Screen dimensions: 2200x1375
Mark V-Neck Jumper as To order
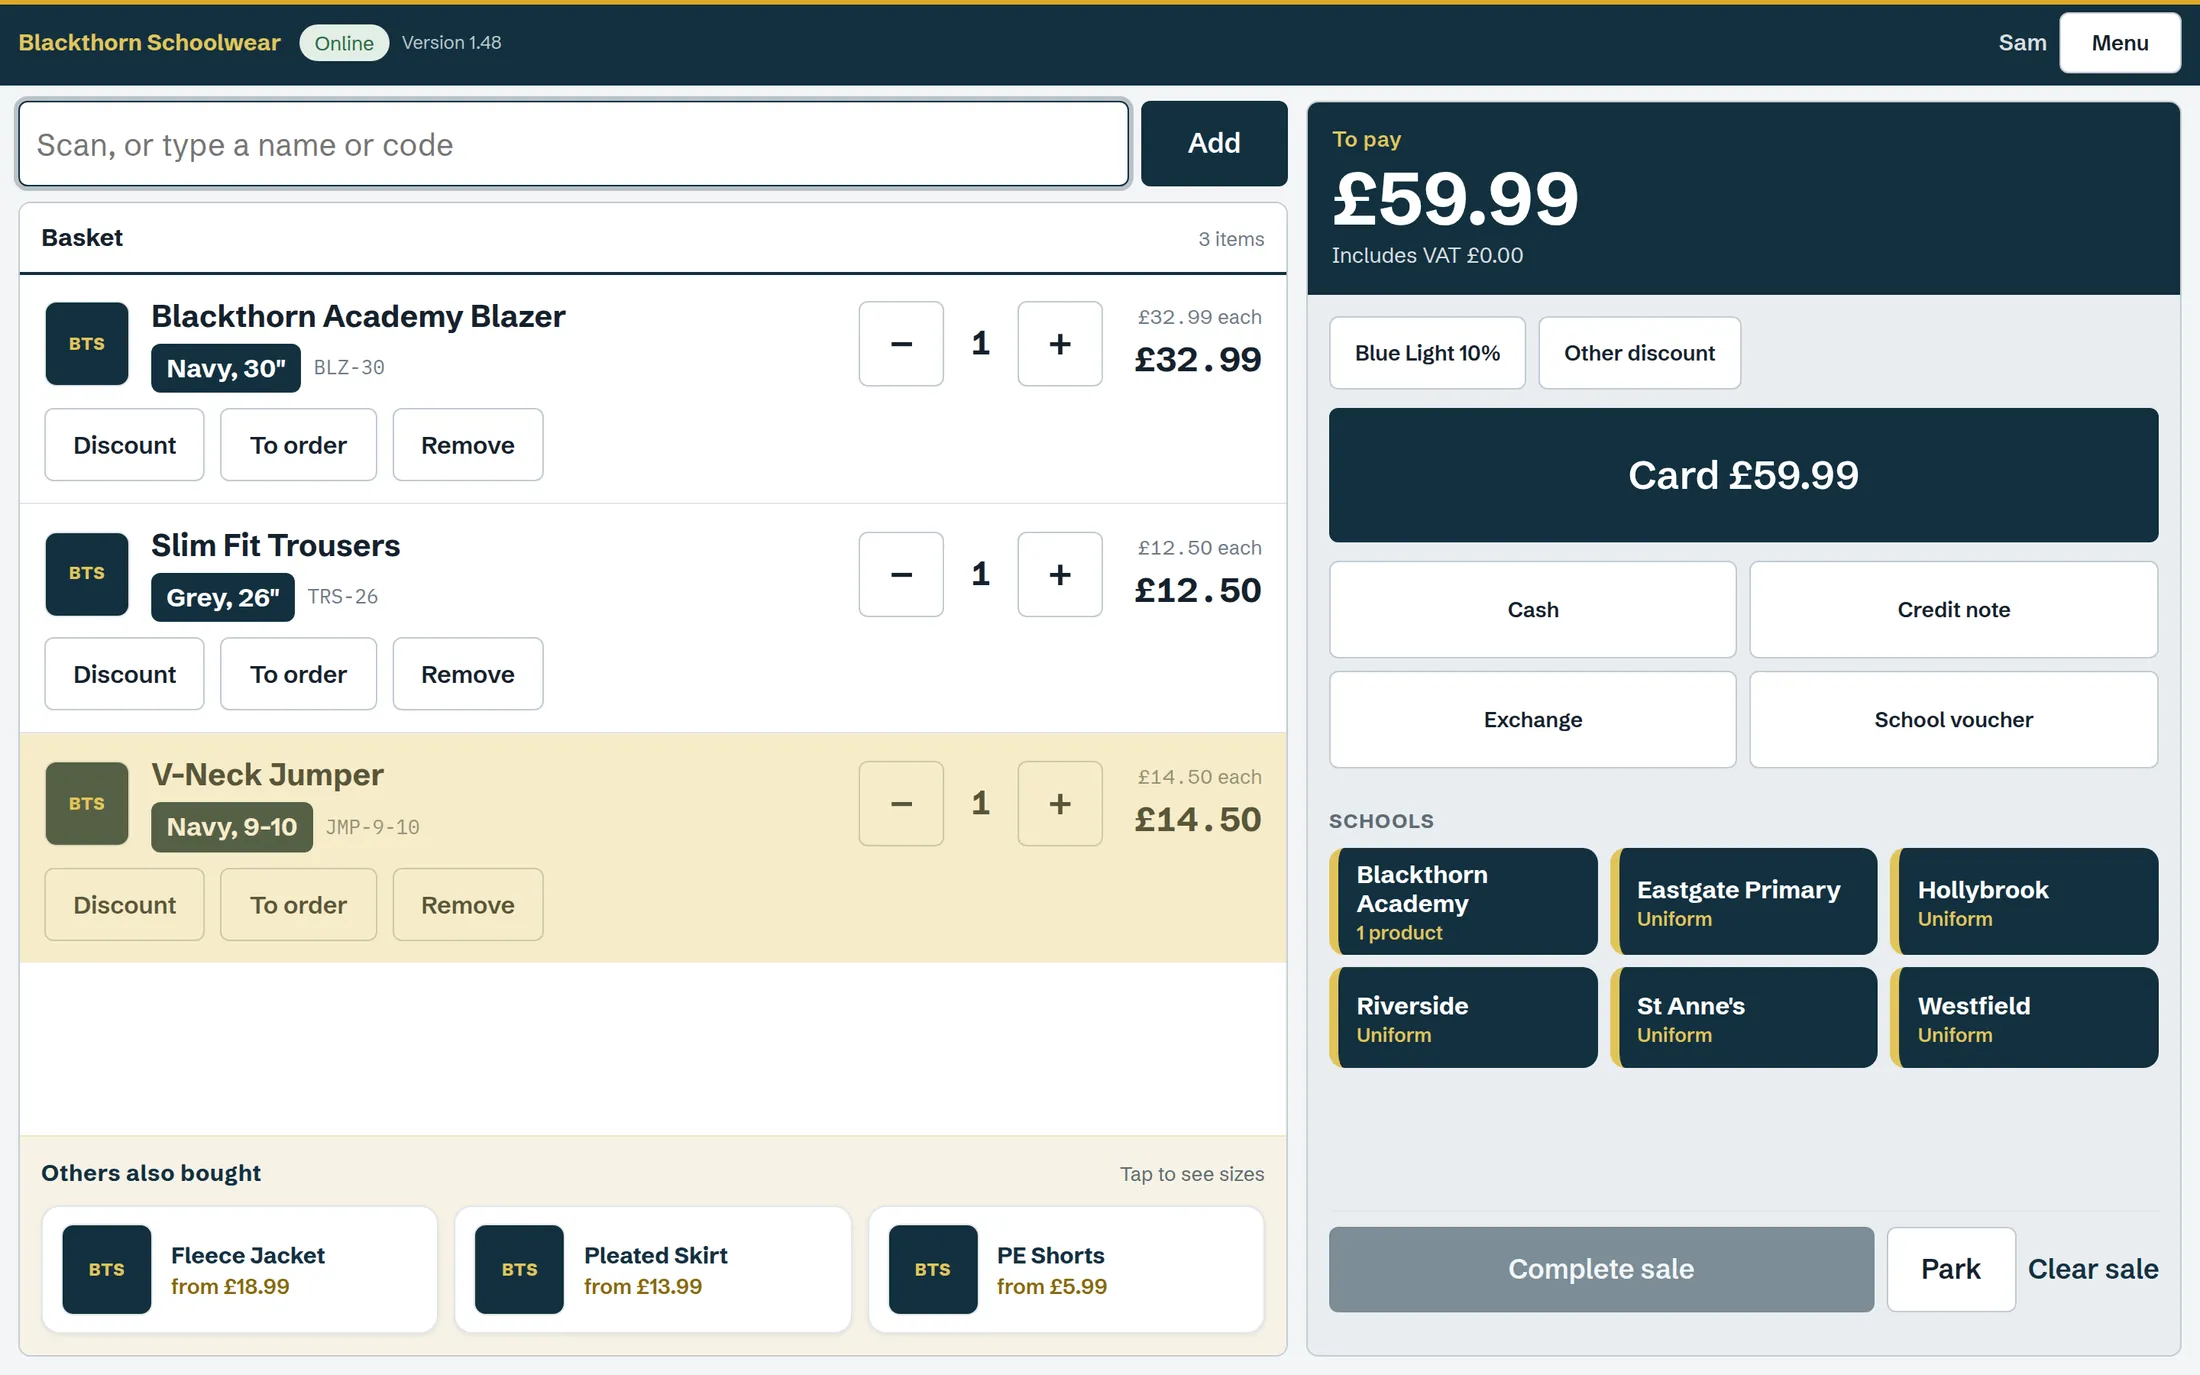[x=298, y=905]
